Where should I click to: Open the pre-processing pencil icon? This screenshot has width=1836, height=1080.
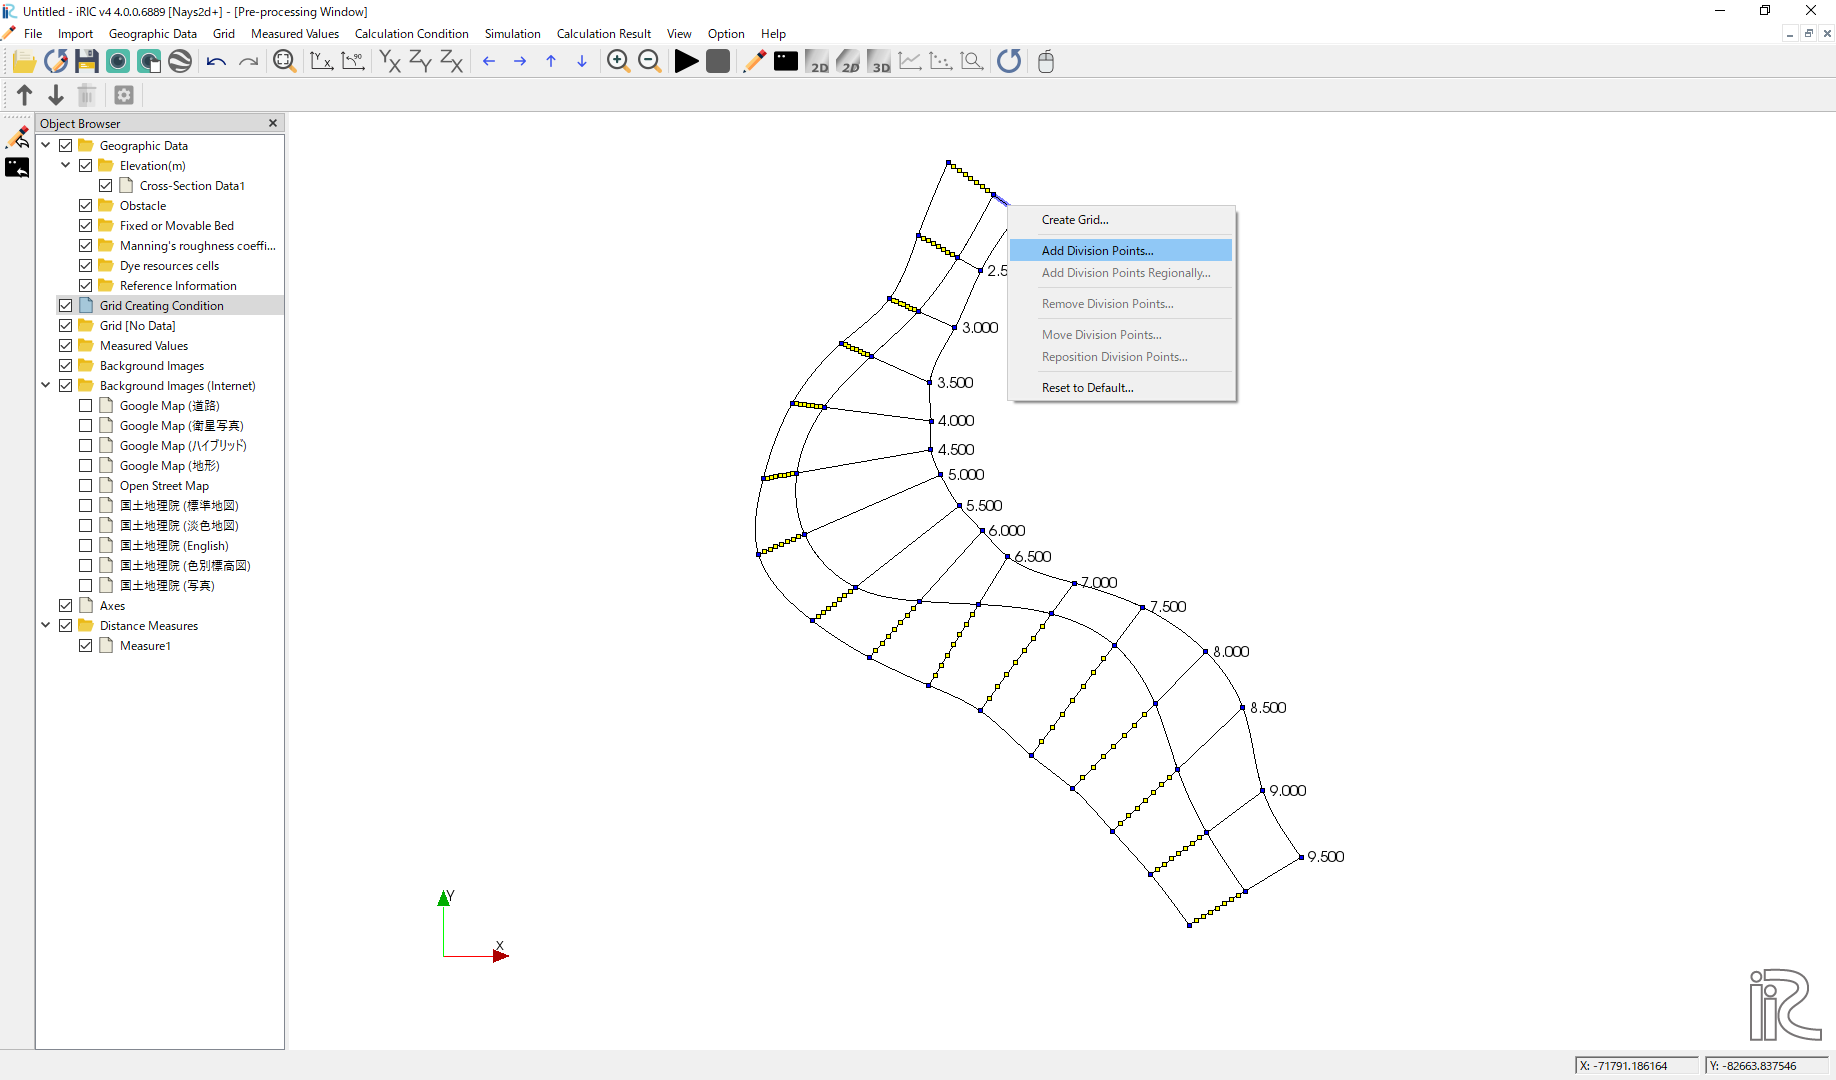coord(755,62)
